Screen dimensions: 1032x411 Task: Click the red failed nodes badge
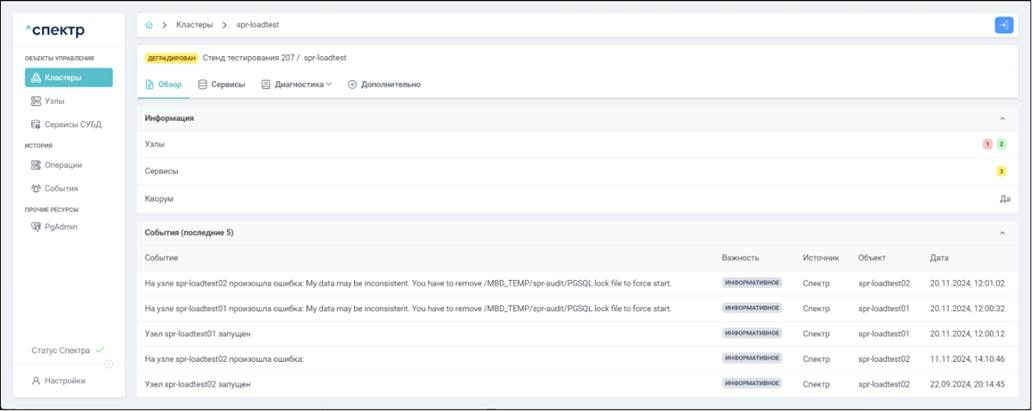988,145
